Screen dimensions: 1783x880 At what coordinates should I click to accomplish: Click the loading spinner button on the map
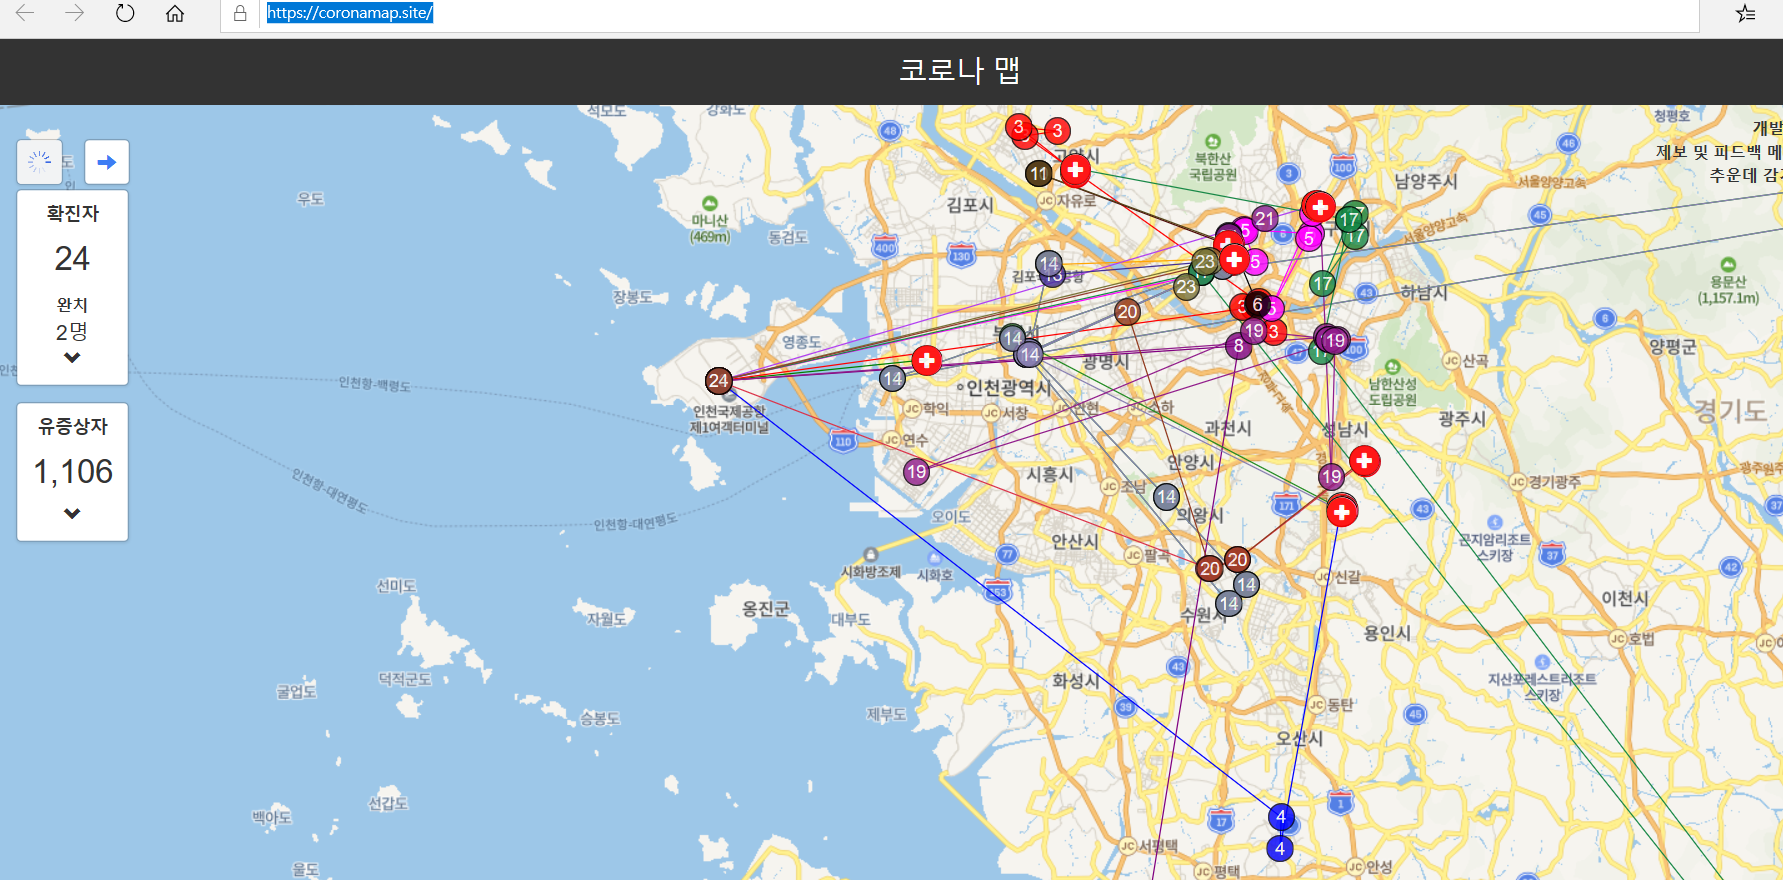click(39, 161)
